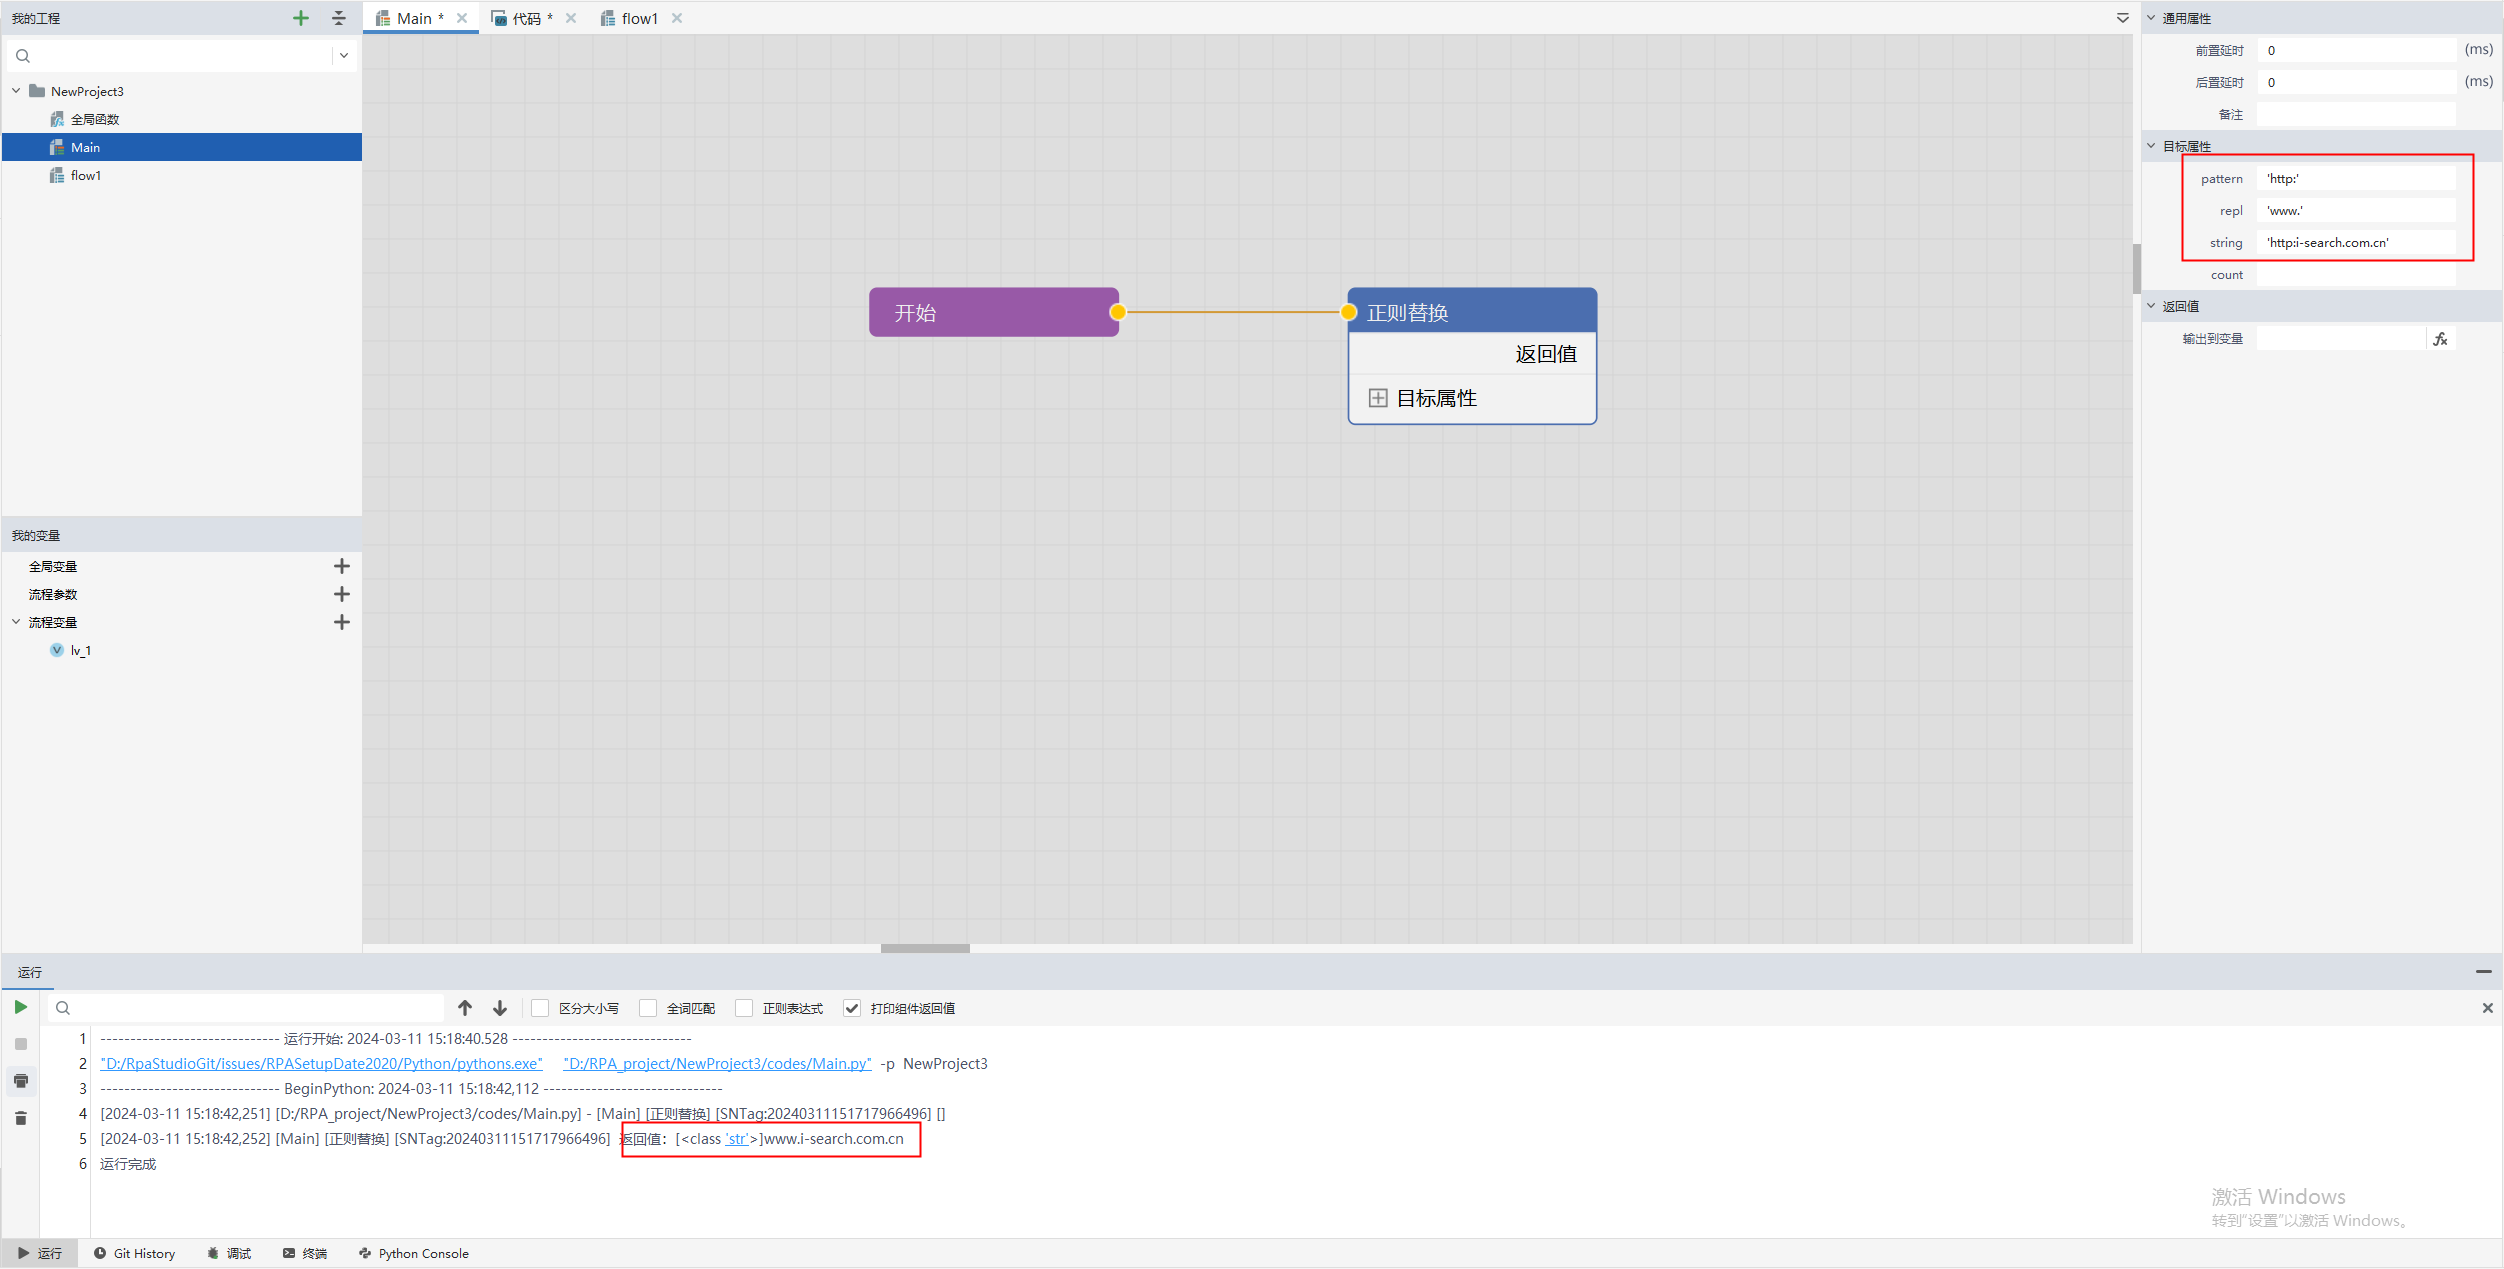The image size is (2504, 1269).
Task: Edit the string field
Action: 2356,242
